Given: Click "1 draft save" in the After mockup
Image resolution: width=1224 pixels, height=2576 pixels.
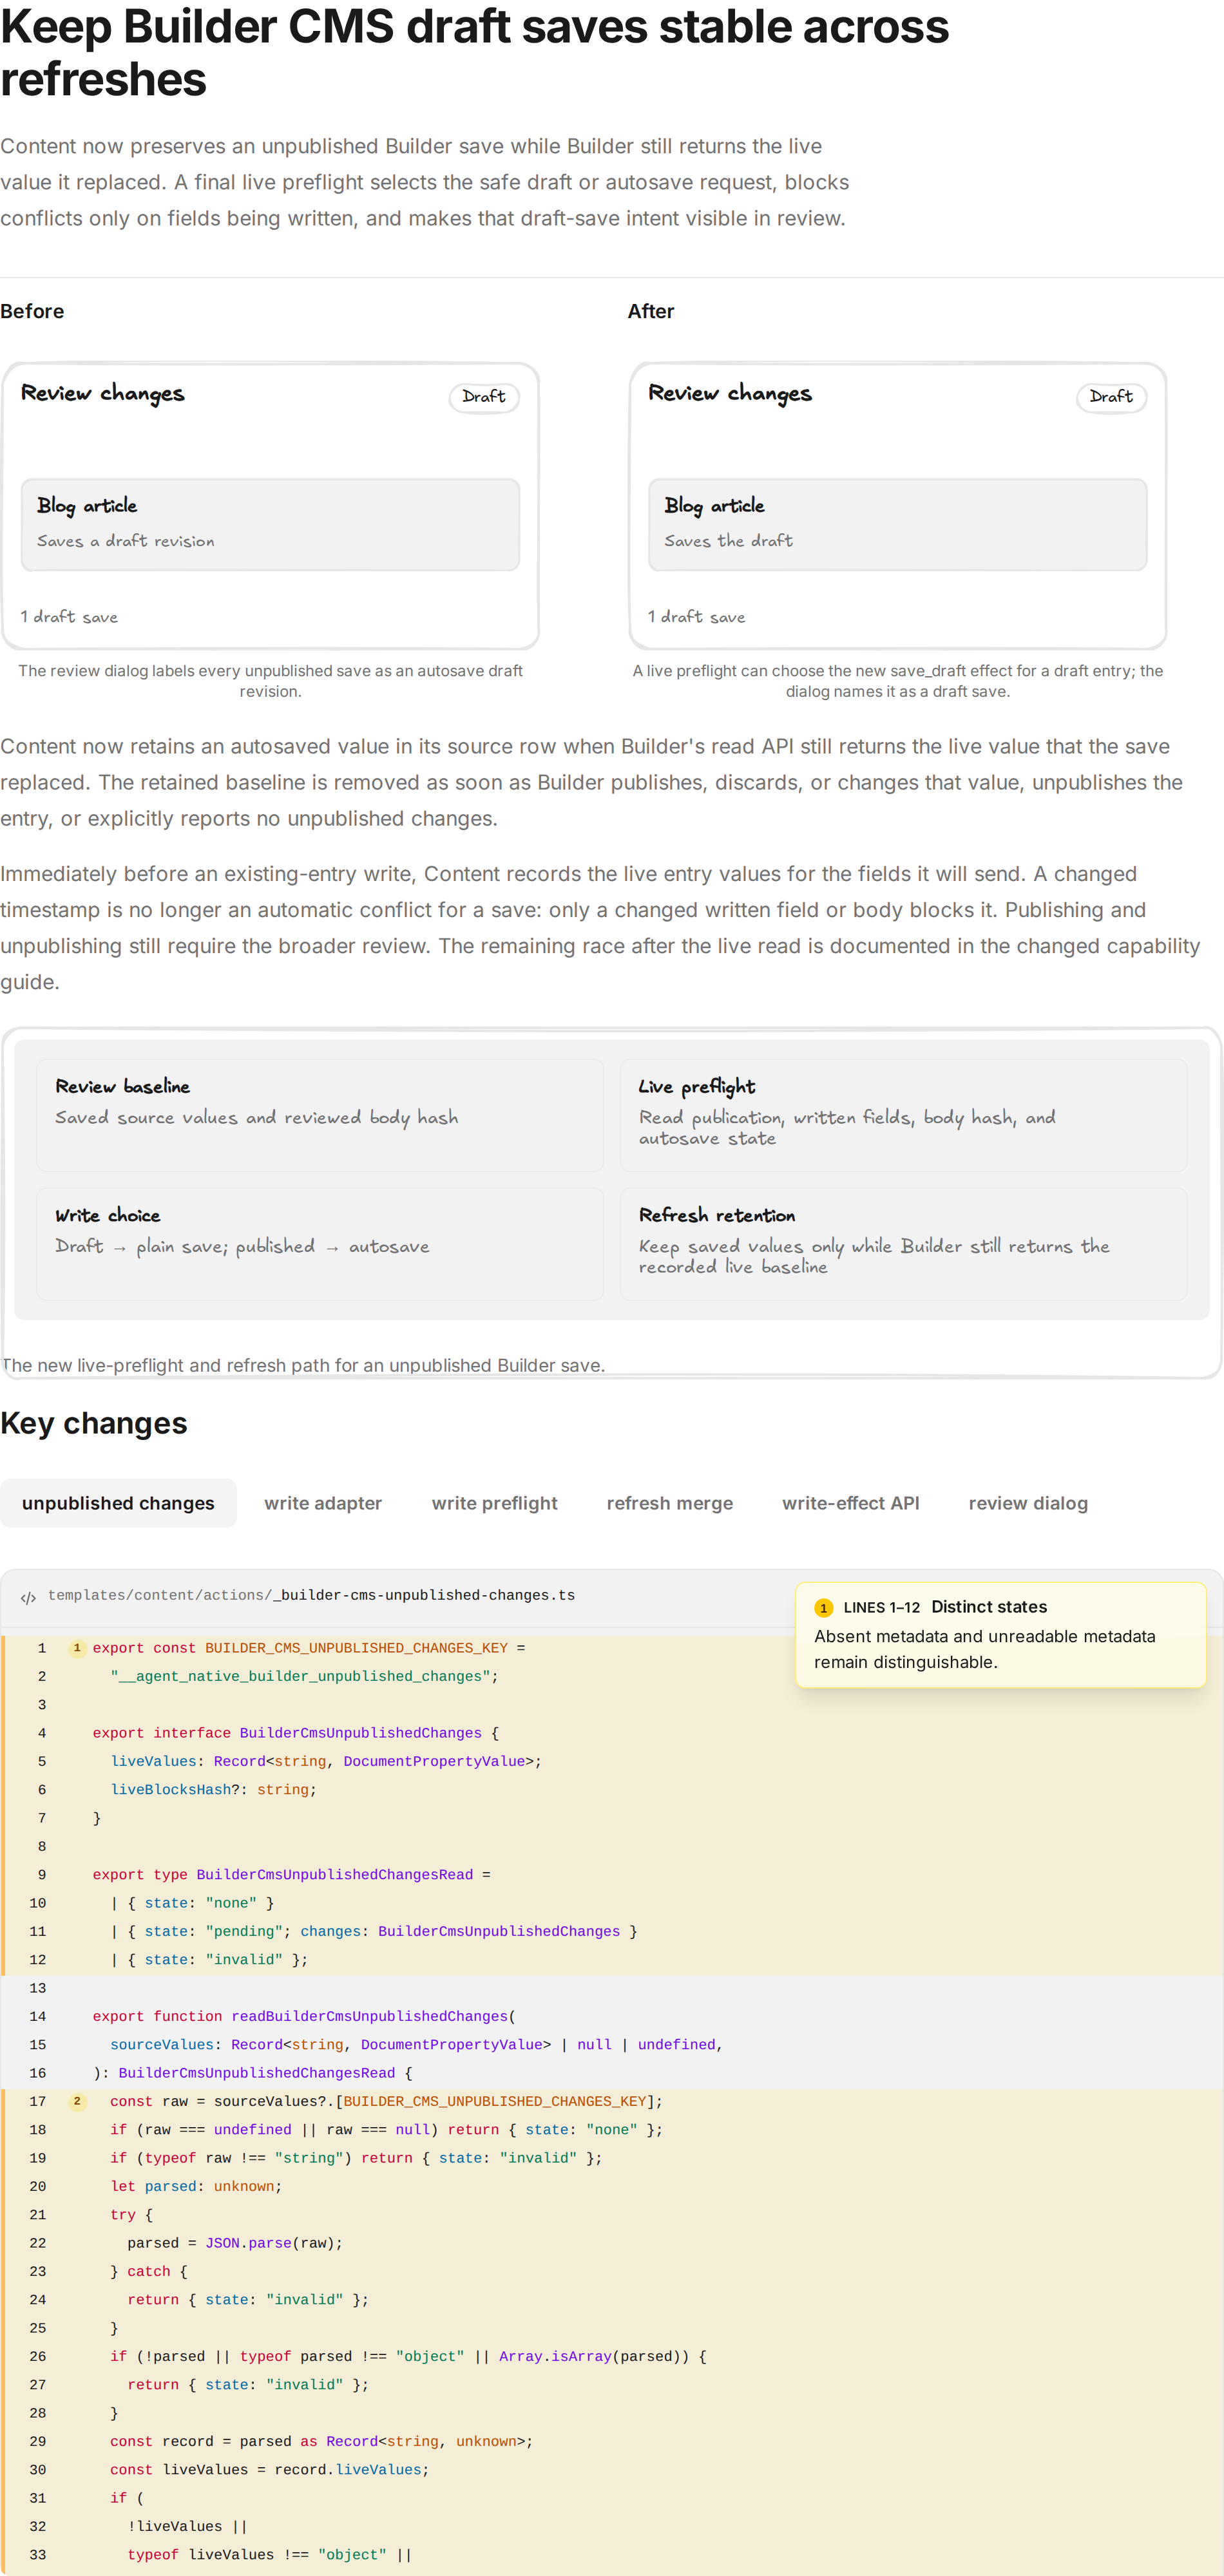Looking at the screenshot, I should [x=696, y=617].
